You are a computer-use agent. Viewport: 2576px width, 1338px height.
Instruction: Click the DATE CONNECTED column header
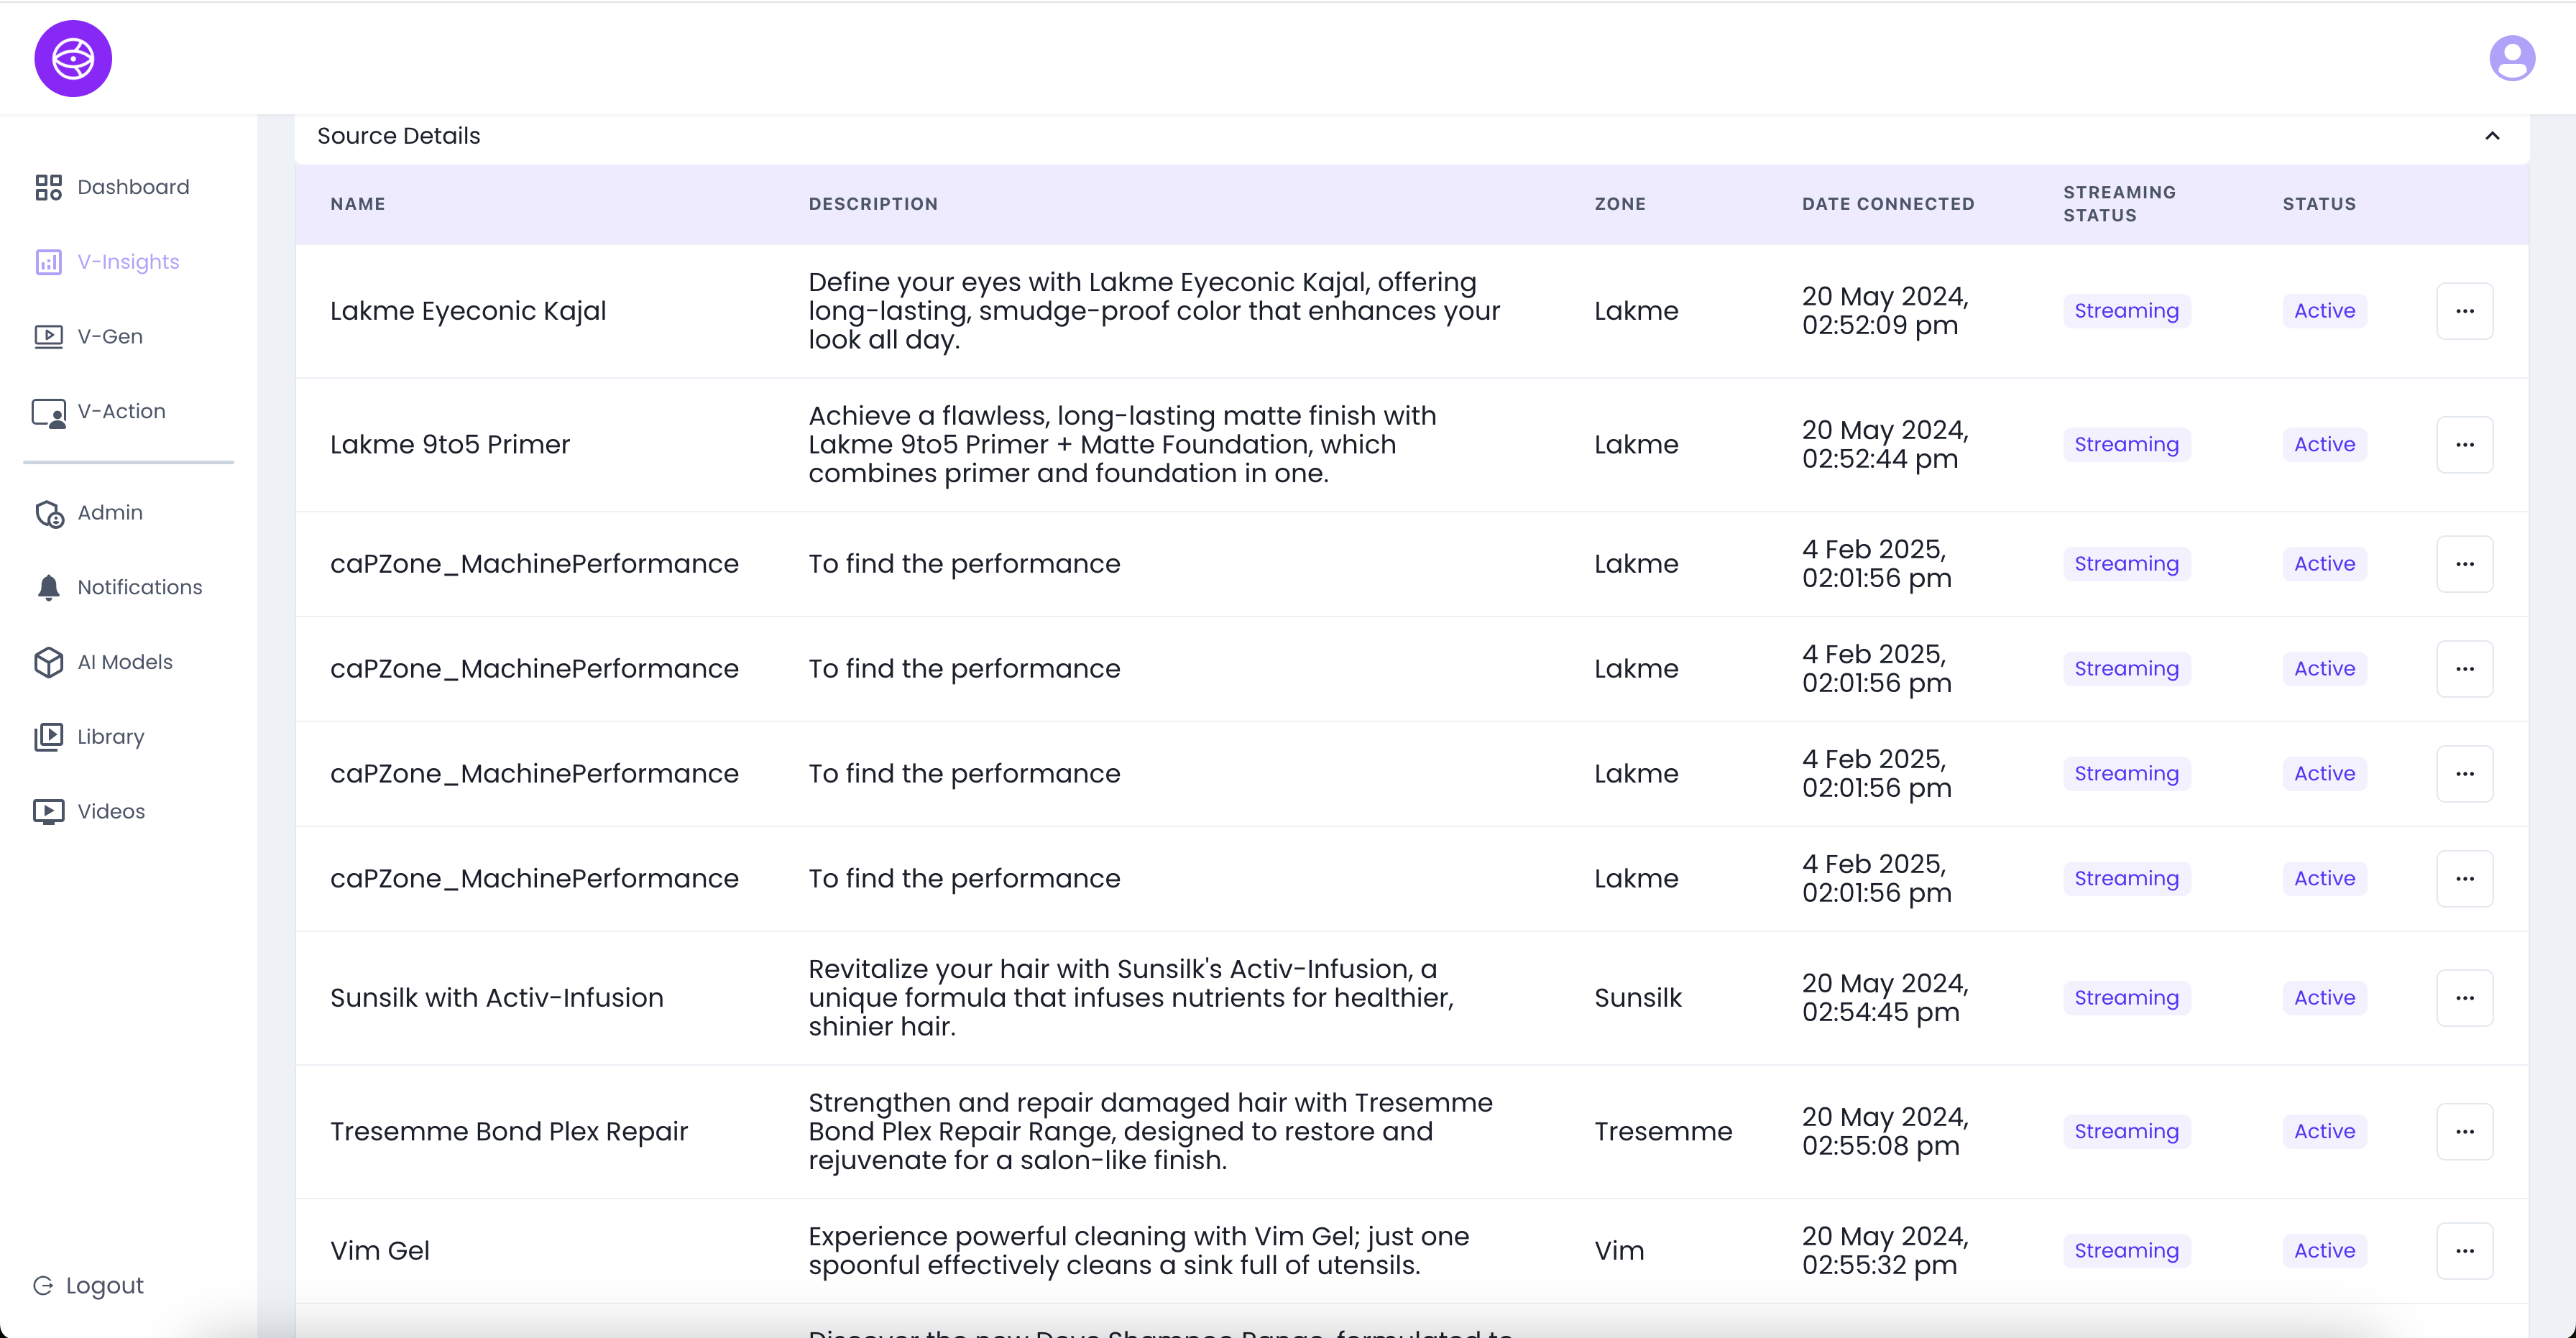pos(1888,204)
